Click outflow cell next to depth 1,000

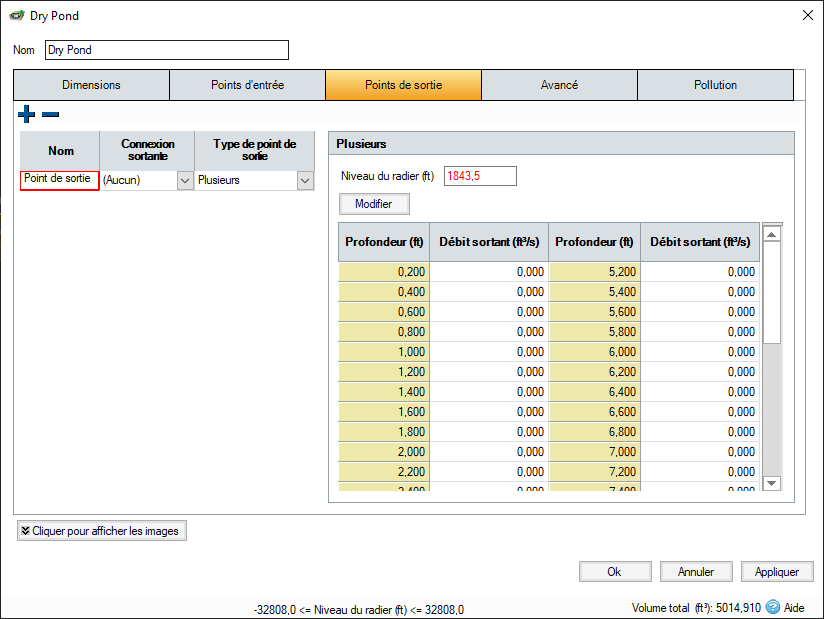pos(489,352)
